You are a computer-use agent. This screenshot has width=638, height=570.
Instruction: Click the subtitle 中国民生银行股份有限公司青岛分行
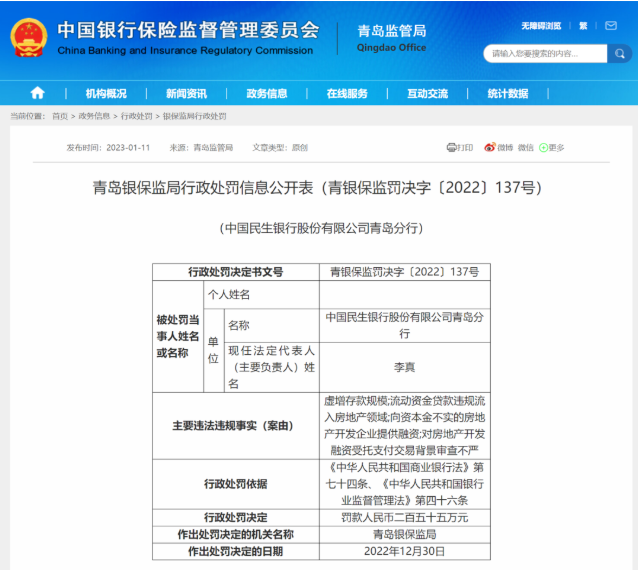pos(321,228)
